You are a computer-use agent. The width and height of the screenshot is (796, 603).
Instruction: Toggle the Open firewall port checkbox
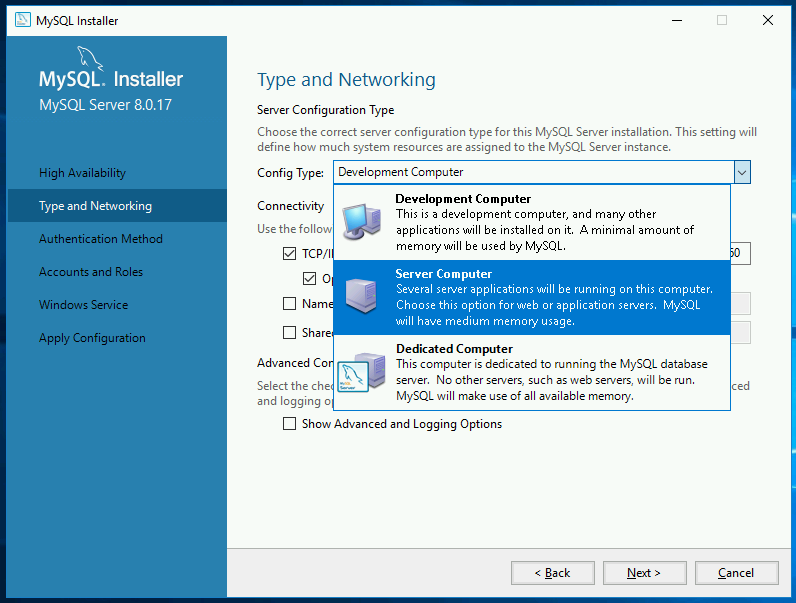click(x=309, y=278)
